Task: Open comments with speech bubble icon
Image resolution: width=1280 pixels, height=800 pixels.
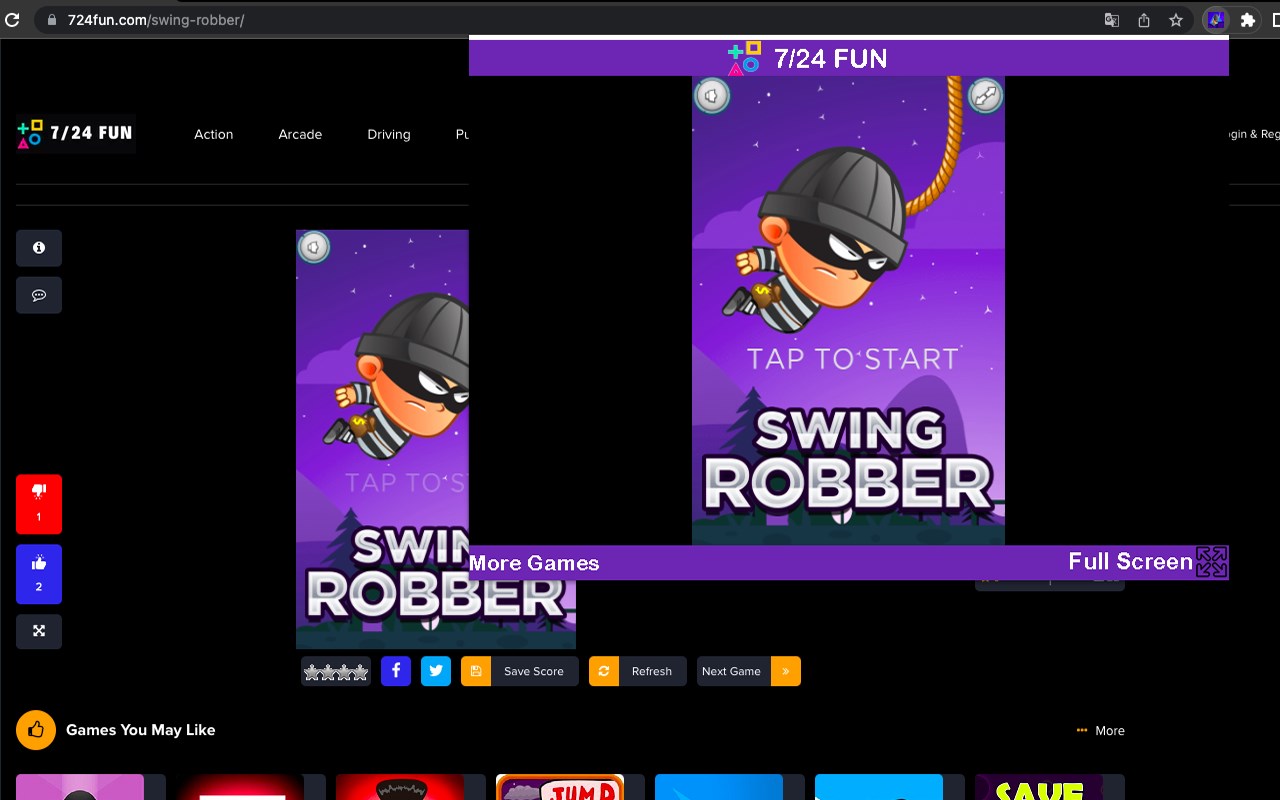Action: [39, 295]
